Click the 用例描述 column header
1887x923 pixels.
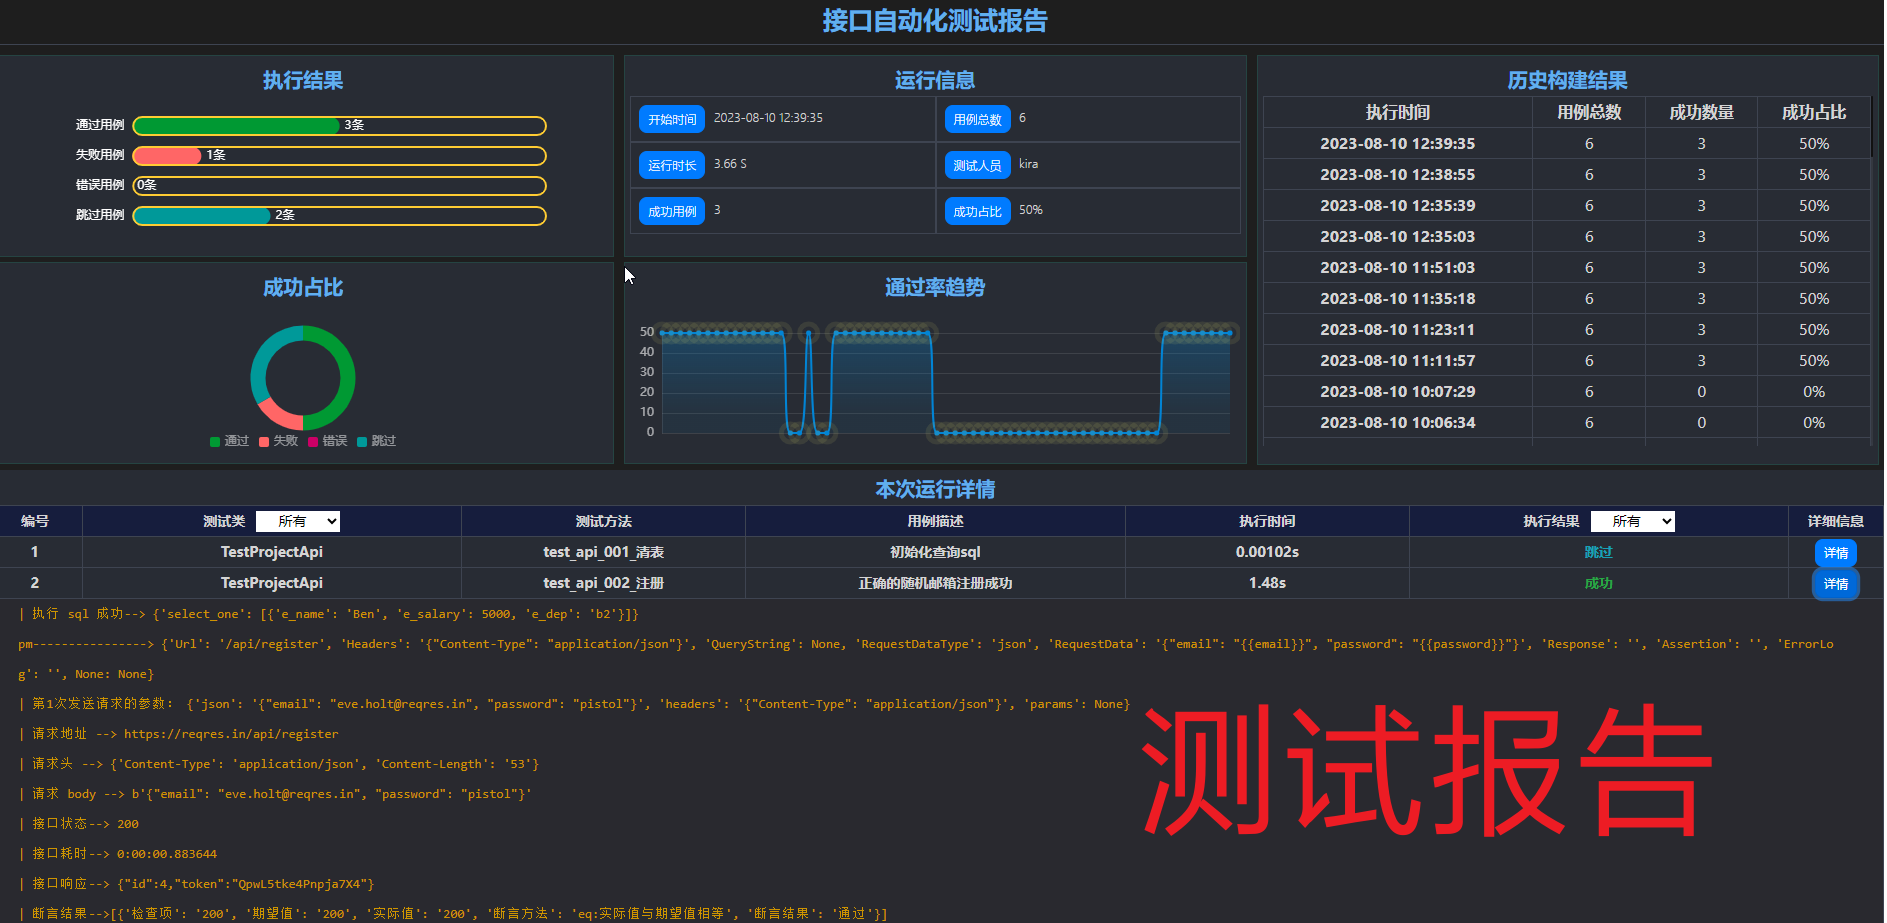935,521
